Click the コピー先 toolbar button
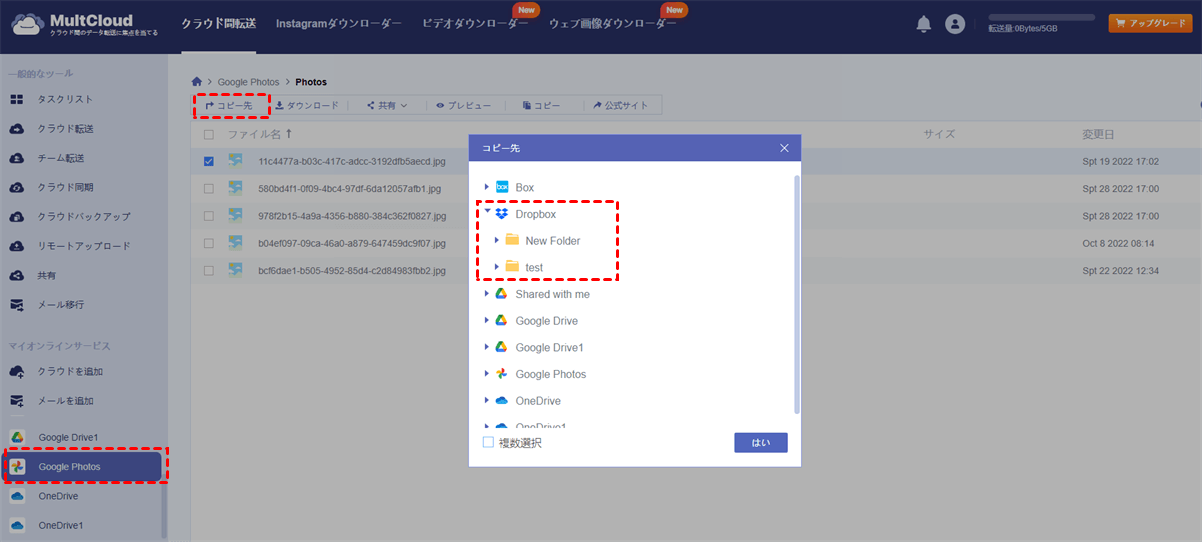1202x542 pixels. 229,105
